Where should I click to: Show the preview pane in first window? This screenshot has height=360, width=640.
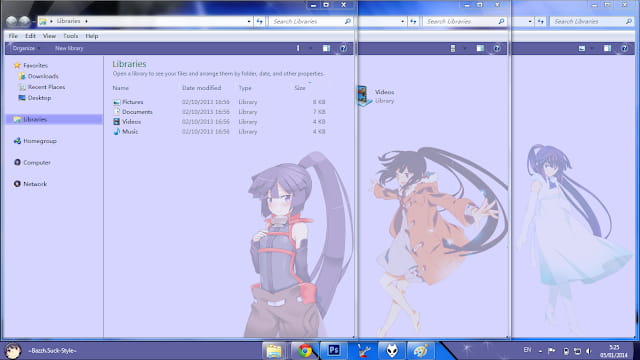click(327, 48)
